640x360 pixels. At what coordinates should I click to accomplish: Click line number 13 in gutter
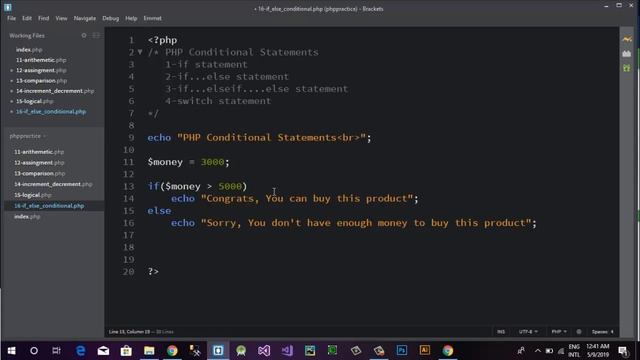tap(129, 187)
